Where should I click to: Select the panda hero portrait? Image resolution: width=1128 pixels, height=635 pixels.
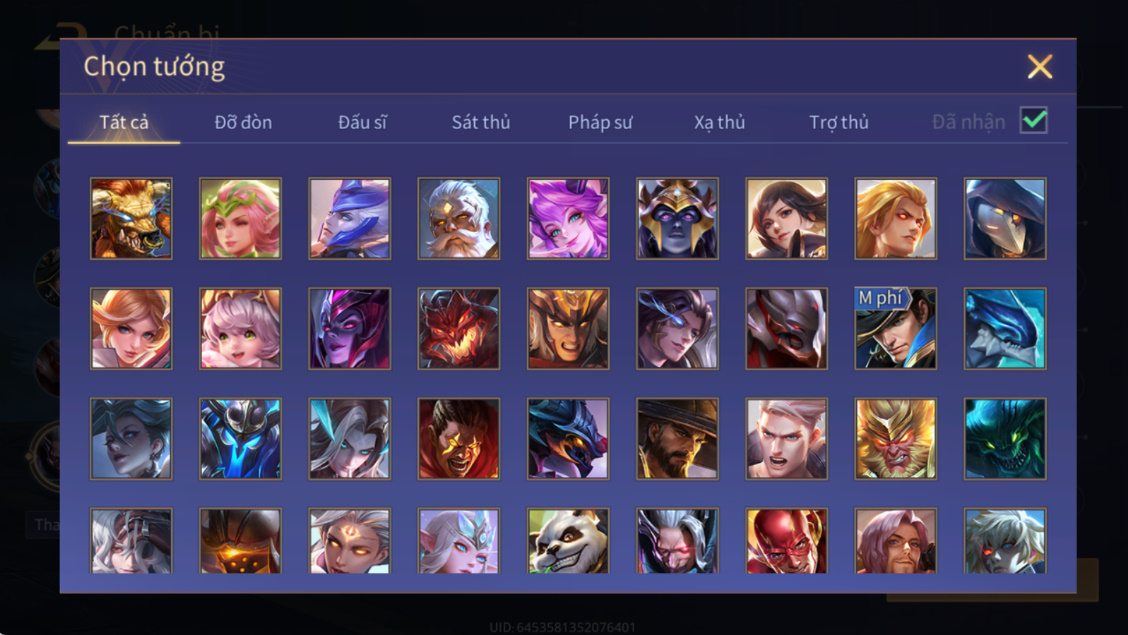pos(568,541)
